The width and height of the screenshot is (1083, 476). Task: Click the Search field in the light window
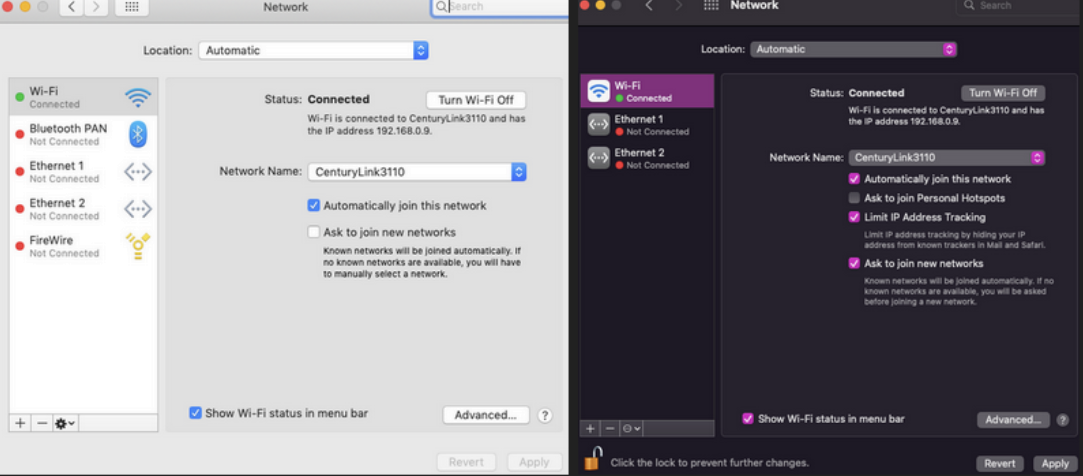click(501, 7)
